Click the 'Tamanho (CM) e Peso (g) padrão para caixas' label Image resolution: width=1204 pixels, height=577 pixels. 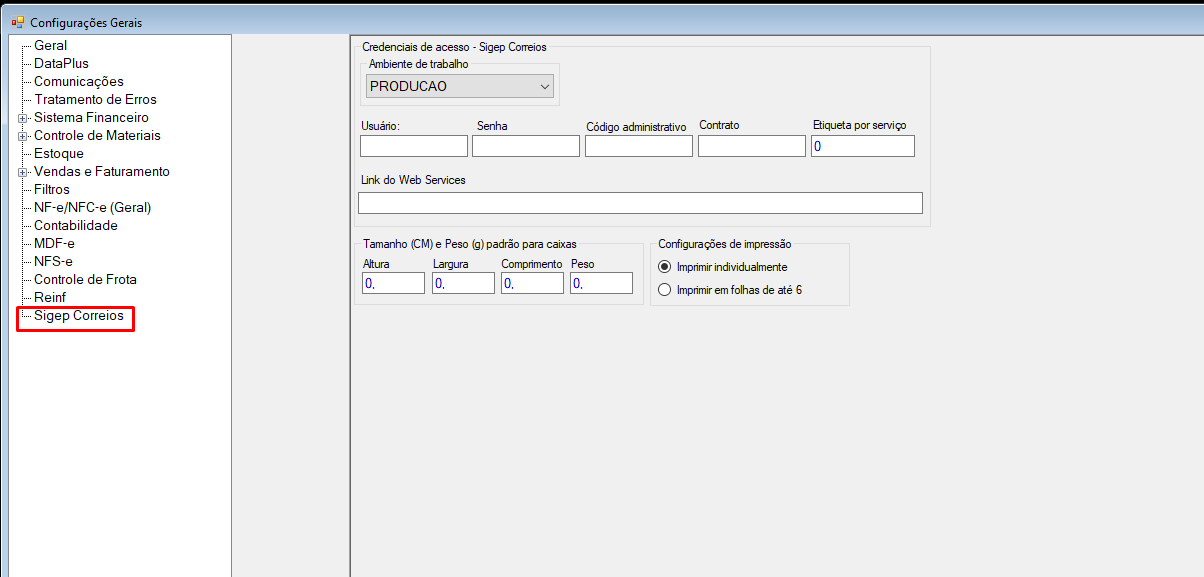point(469,244)
